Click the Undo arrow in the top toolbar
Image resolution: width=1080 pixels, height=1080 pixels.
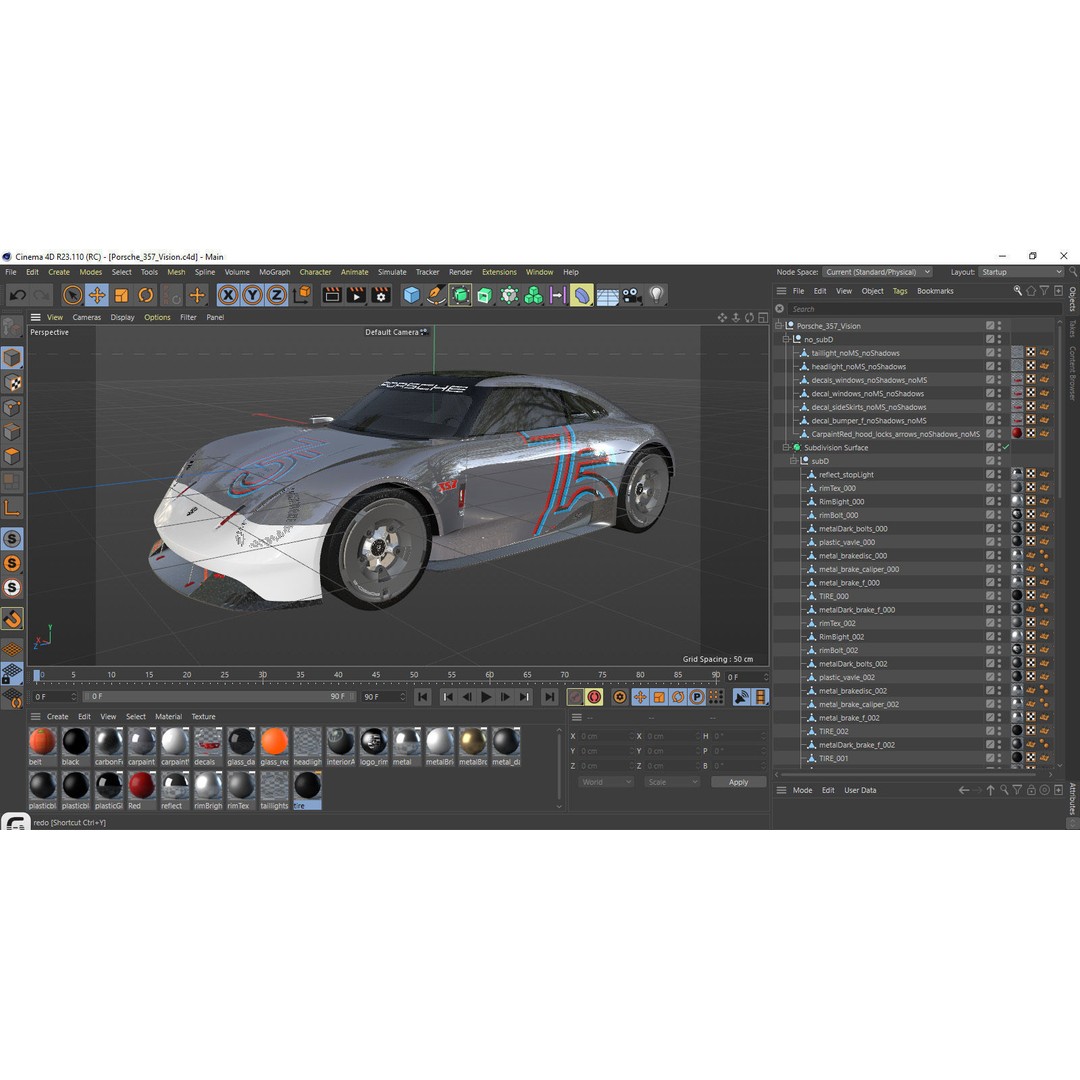[x=18, y=295]
